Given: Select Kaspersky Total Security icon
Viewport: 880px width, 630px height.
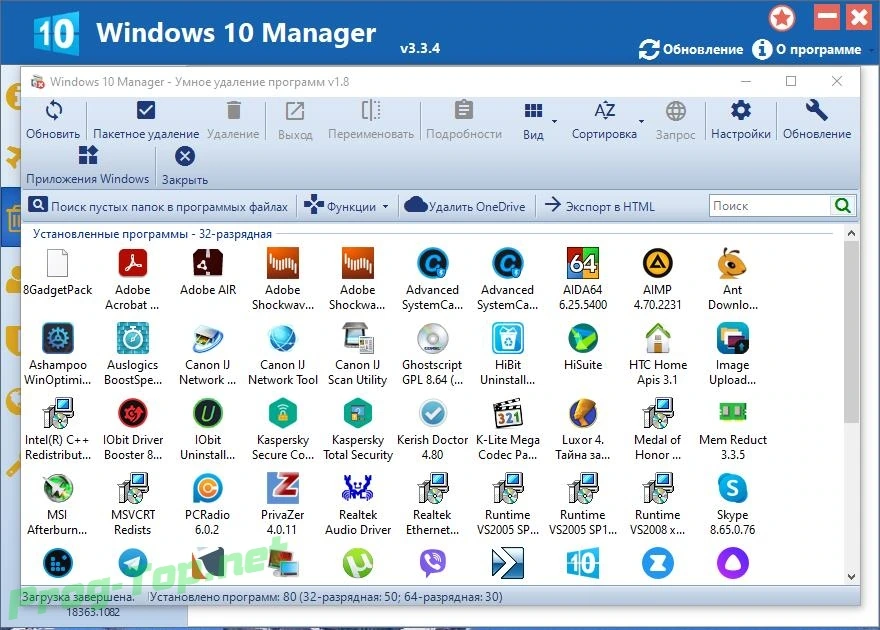Looking at the screenshot, I should tap(358, 413).
